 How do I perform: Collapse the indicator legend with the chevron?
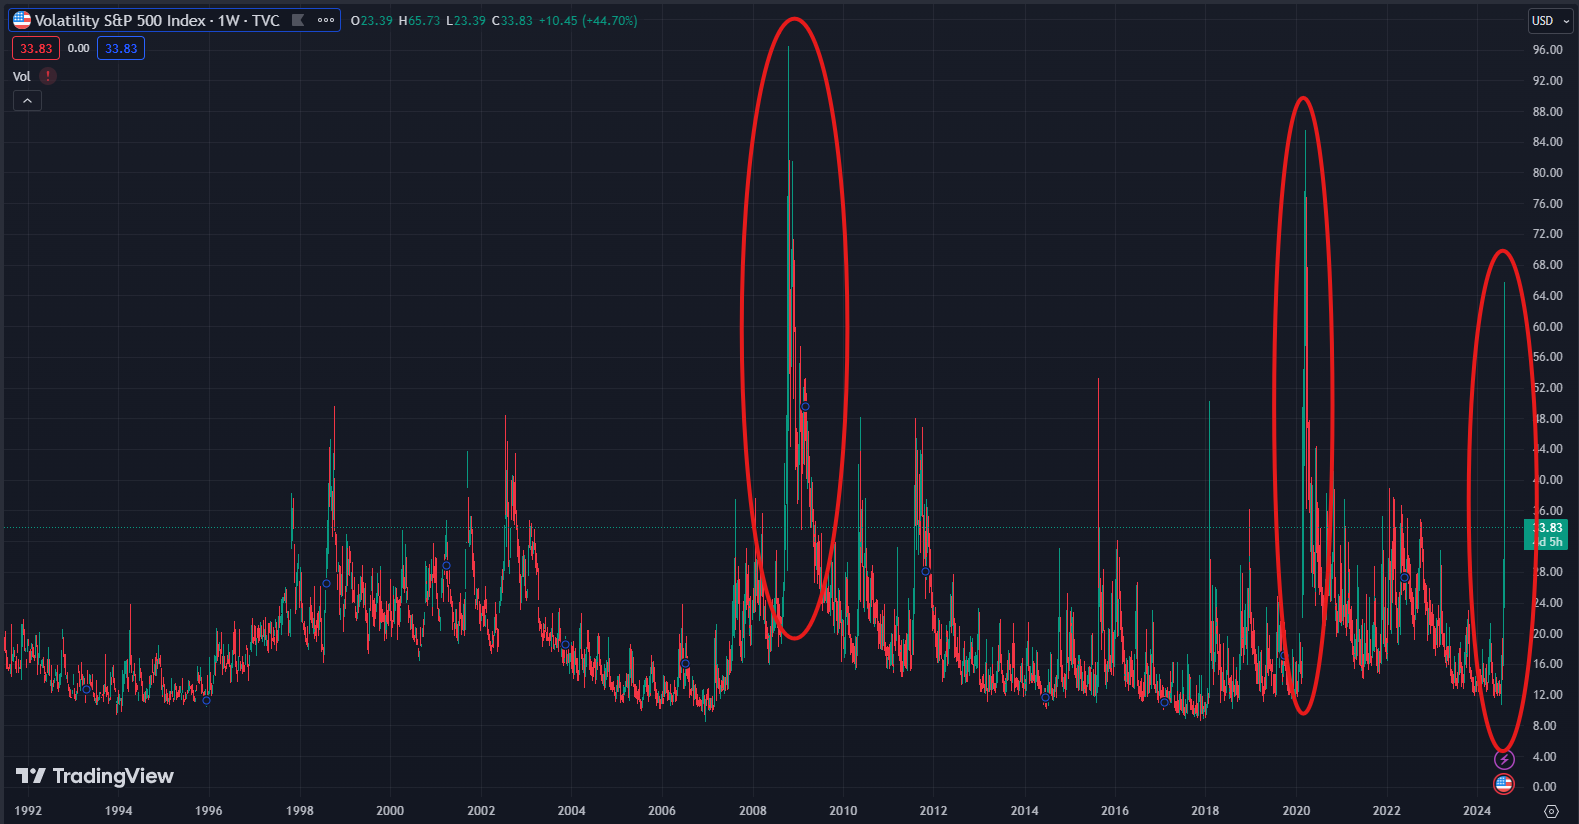(x=27, y=101)
